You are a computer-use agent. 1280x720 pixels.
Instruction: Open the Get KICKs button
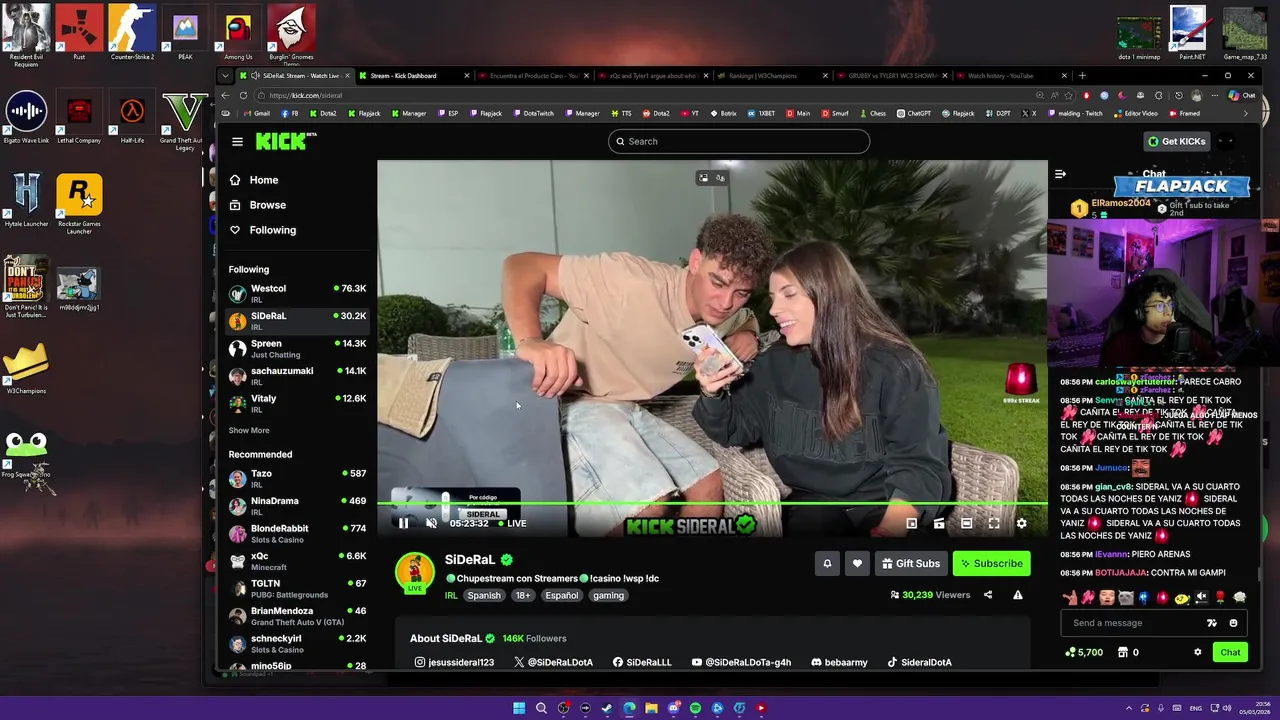tap(1177, 141)
